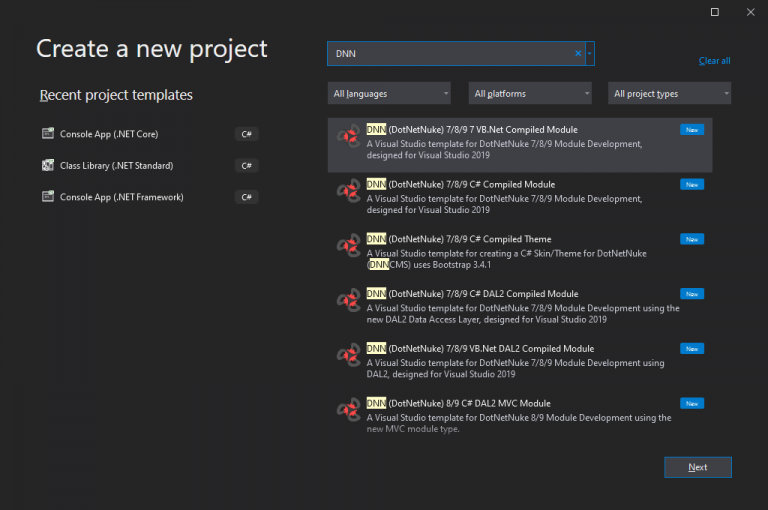This screenshot has height=510, width=768.
Task: Open the All languages filter dropdown
Action: (x=389, y=93)
